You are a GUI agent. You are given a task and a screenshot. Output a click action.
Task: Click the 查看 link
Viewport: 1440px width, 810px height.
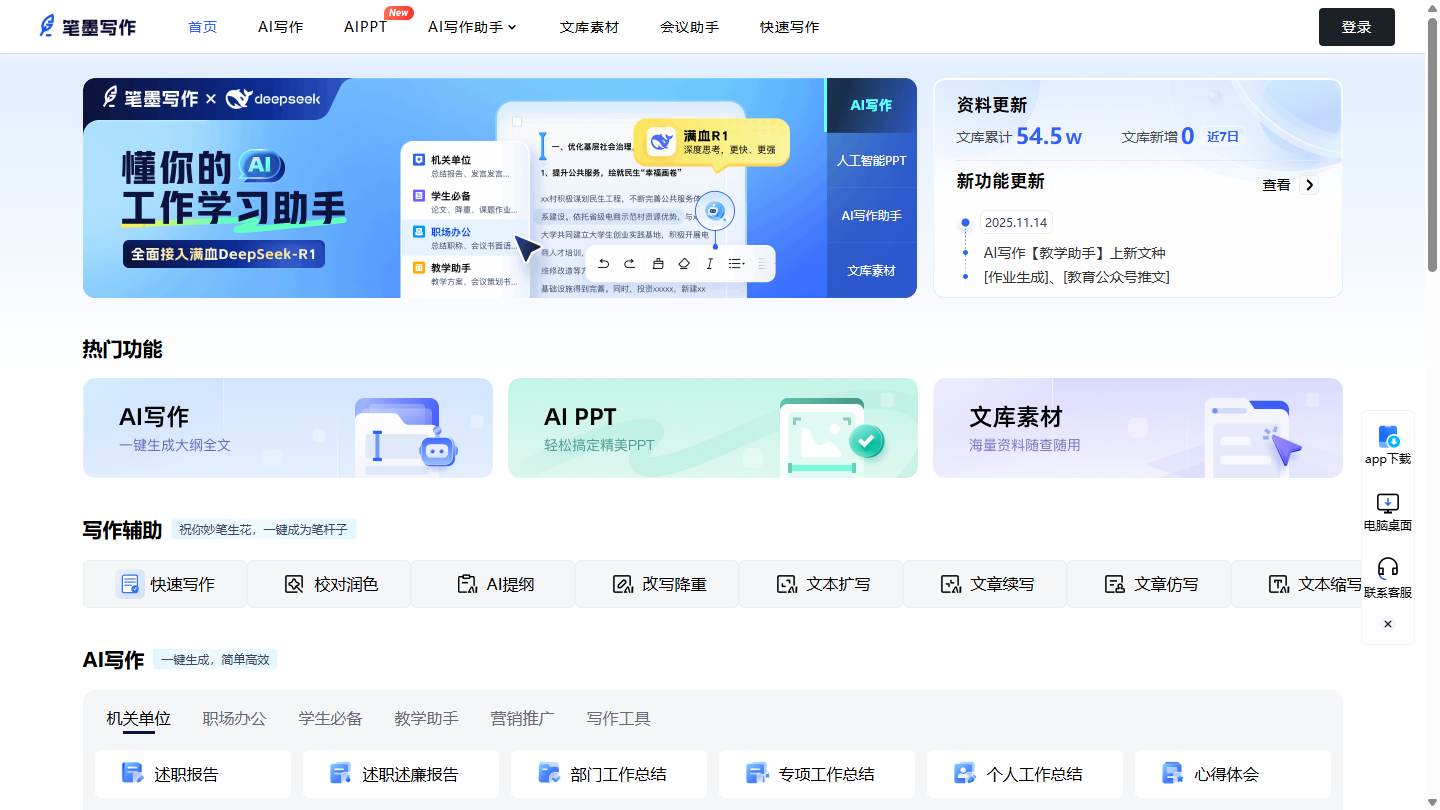pos(1276,185)
